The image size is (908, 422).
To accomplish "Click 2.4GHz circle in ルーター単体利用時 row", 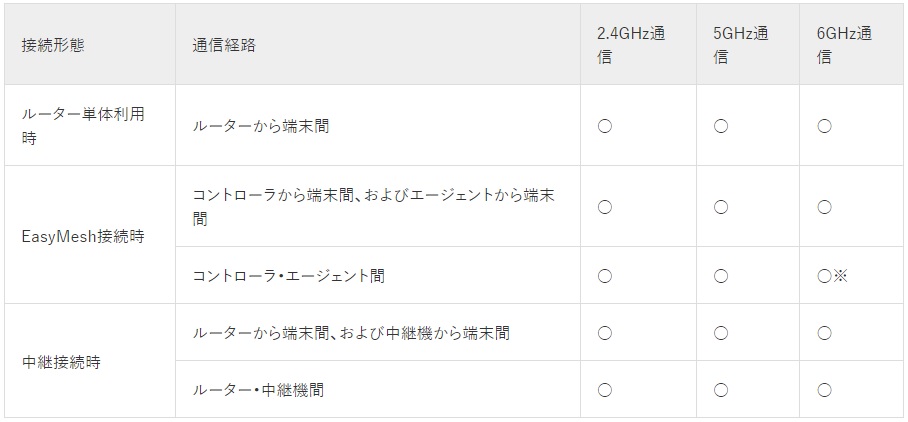I will (x=605, y=126).
